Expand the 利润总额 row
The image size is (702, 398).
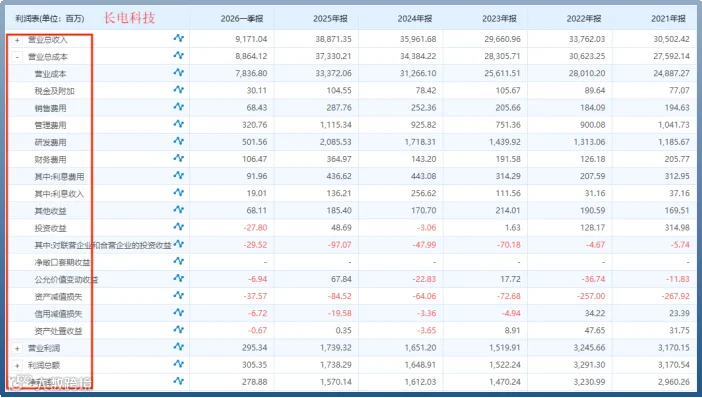(17, 365)
